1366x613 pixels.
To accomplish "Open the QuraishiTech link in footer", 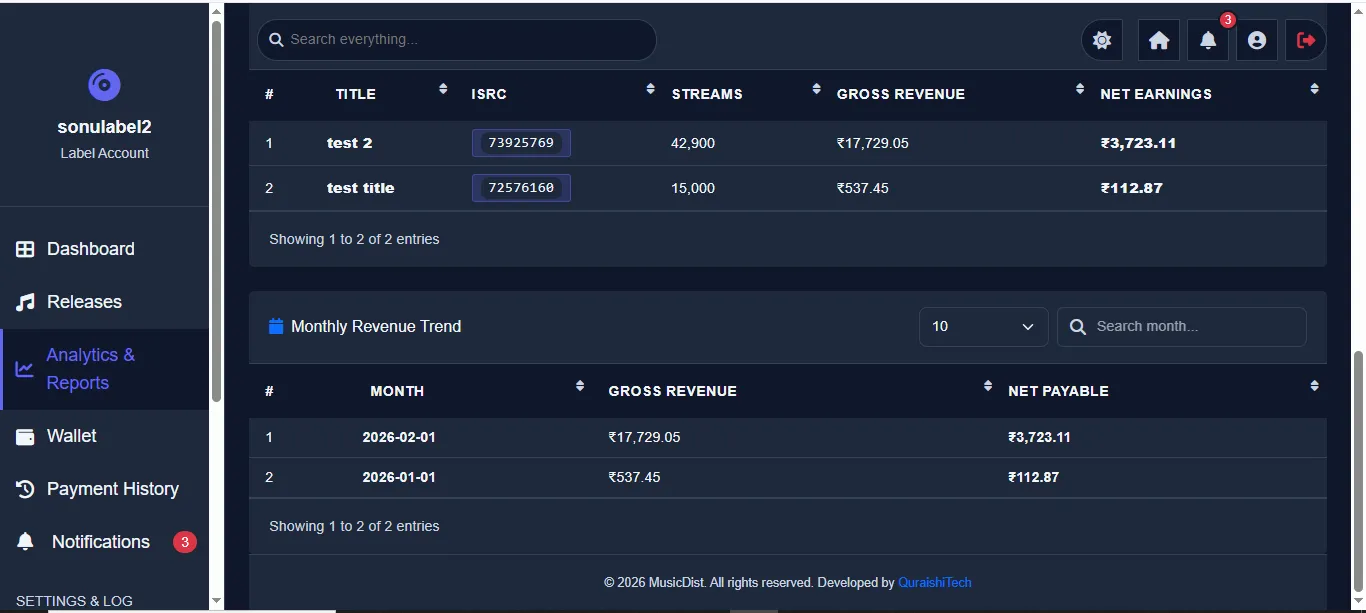I will (934, 582).
